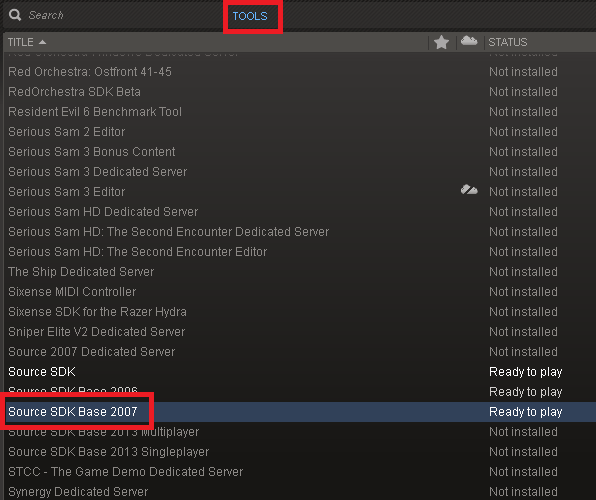Select Serious Sam 3 Bonus Content

92,152
